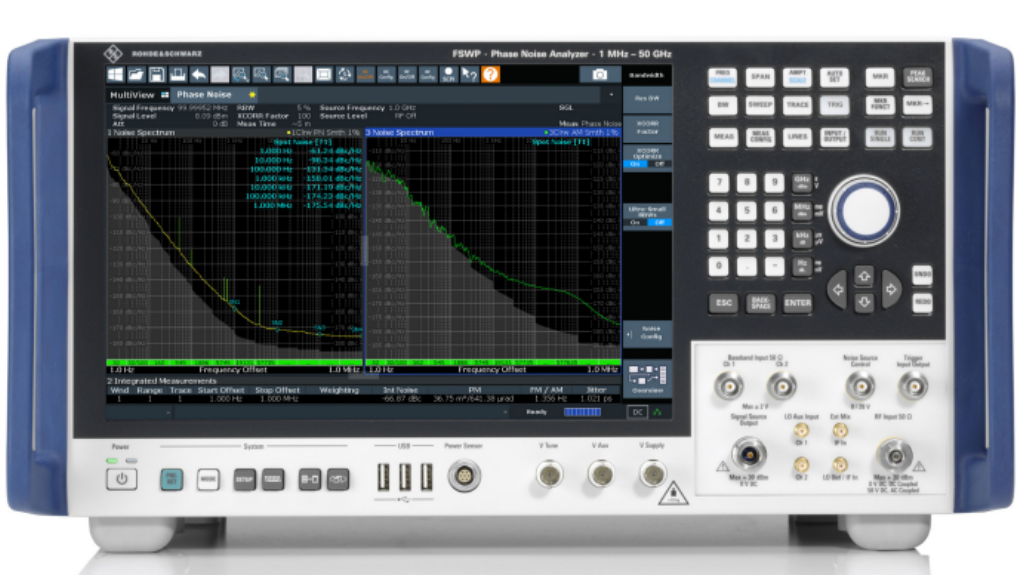Click the Overview signal-flow icon softkey
The width and height of the screenshot is (1022, 588).
647,379
